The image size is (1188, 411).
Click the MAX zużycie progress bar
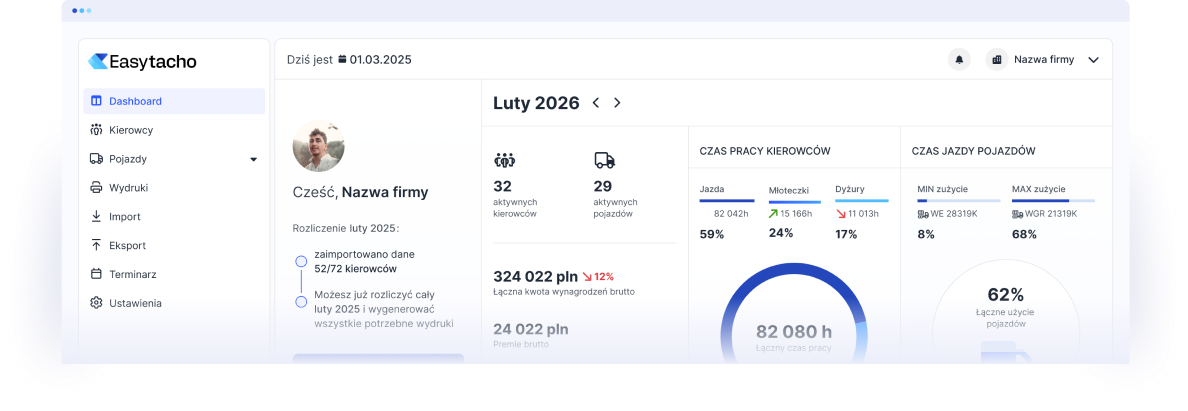coord(1053,201)
